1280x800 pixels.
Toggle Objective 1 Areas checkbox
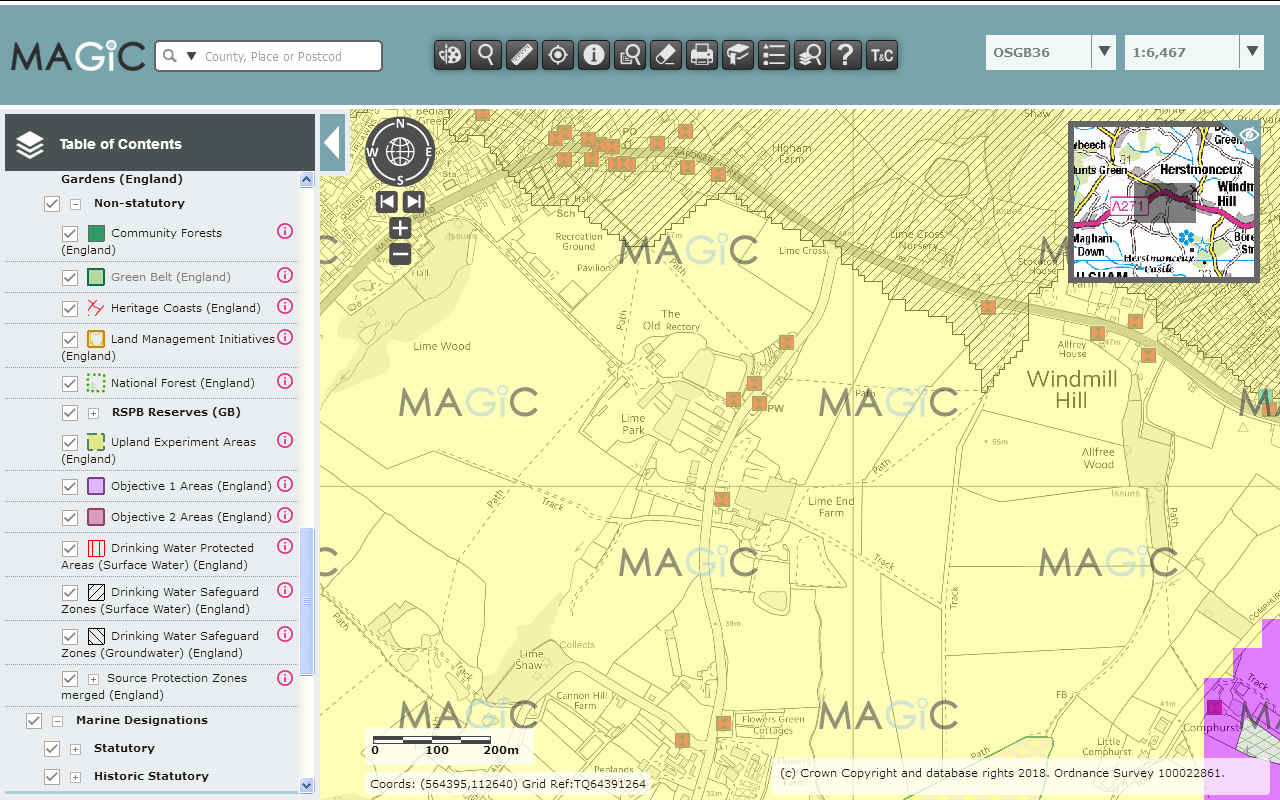point(70,486)
